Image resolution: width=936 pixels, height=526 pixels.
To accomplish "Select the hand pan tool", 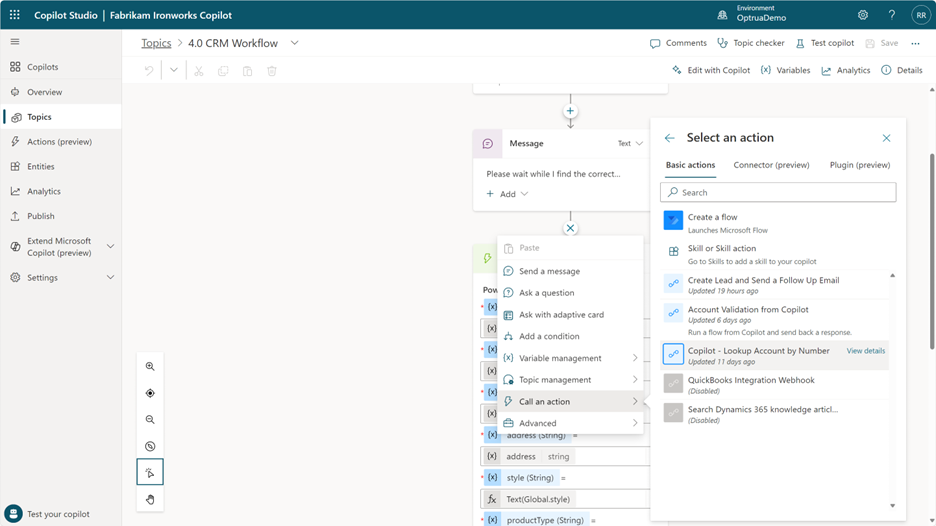I will point(150,499).
